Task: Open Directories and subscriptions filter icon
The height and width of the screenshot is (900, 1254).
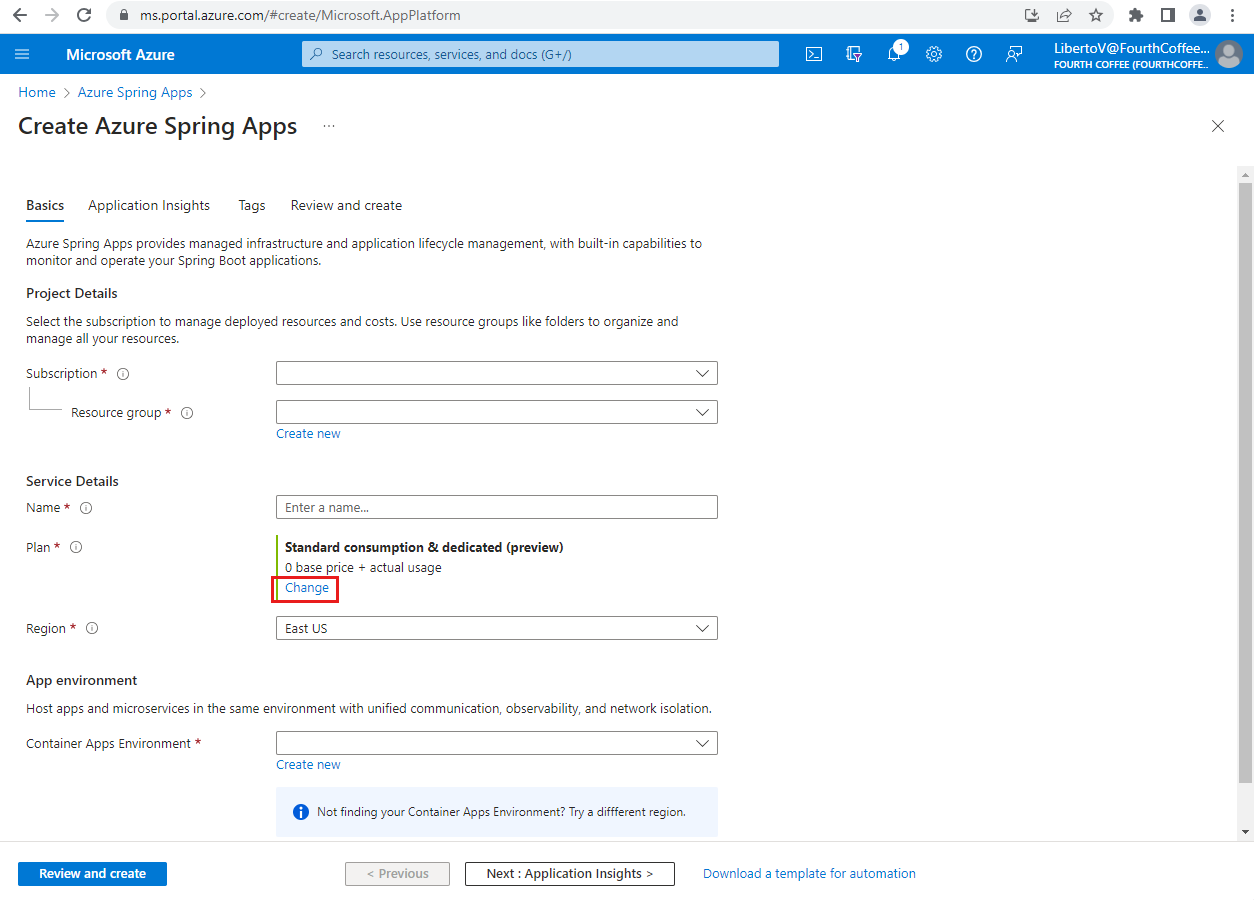Action: coord(854,54)
